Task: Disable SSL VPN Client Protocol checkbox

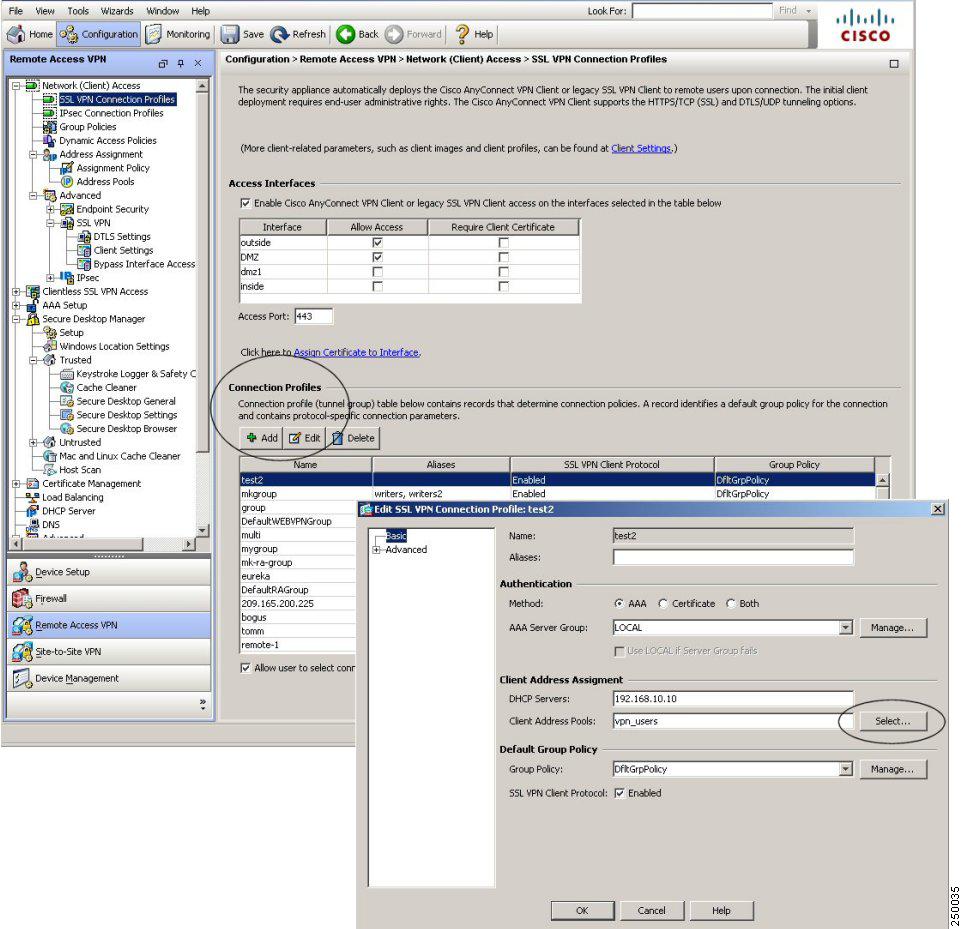Action: 620,793
